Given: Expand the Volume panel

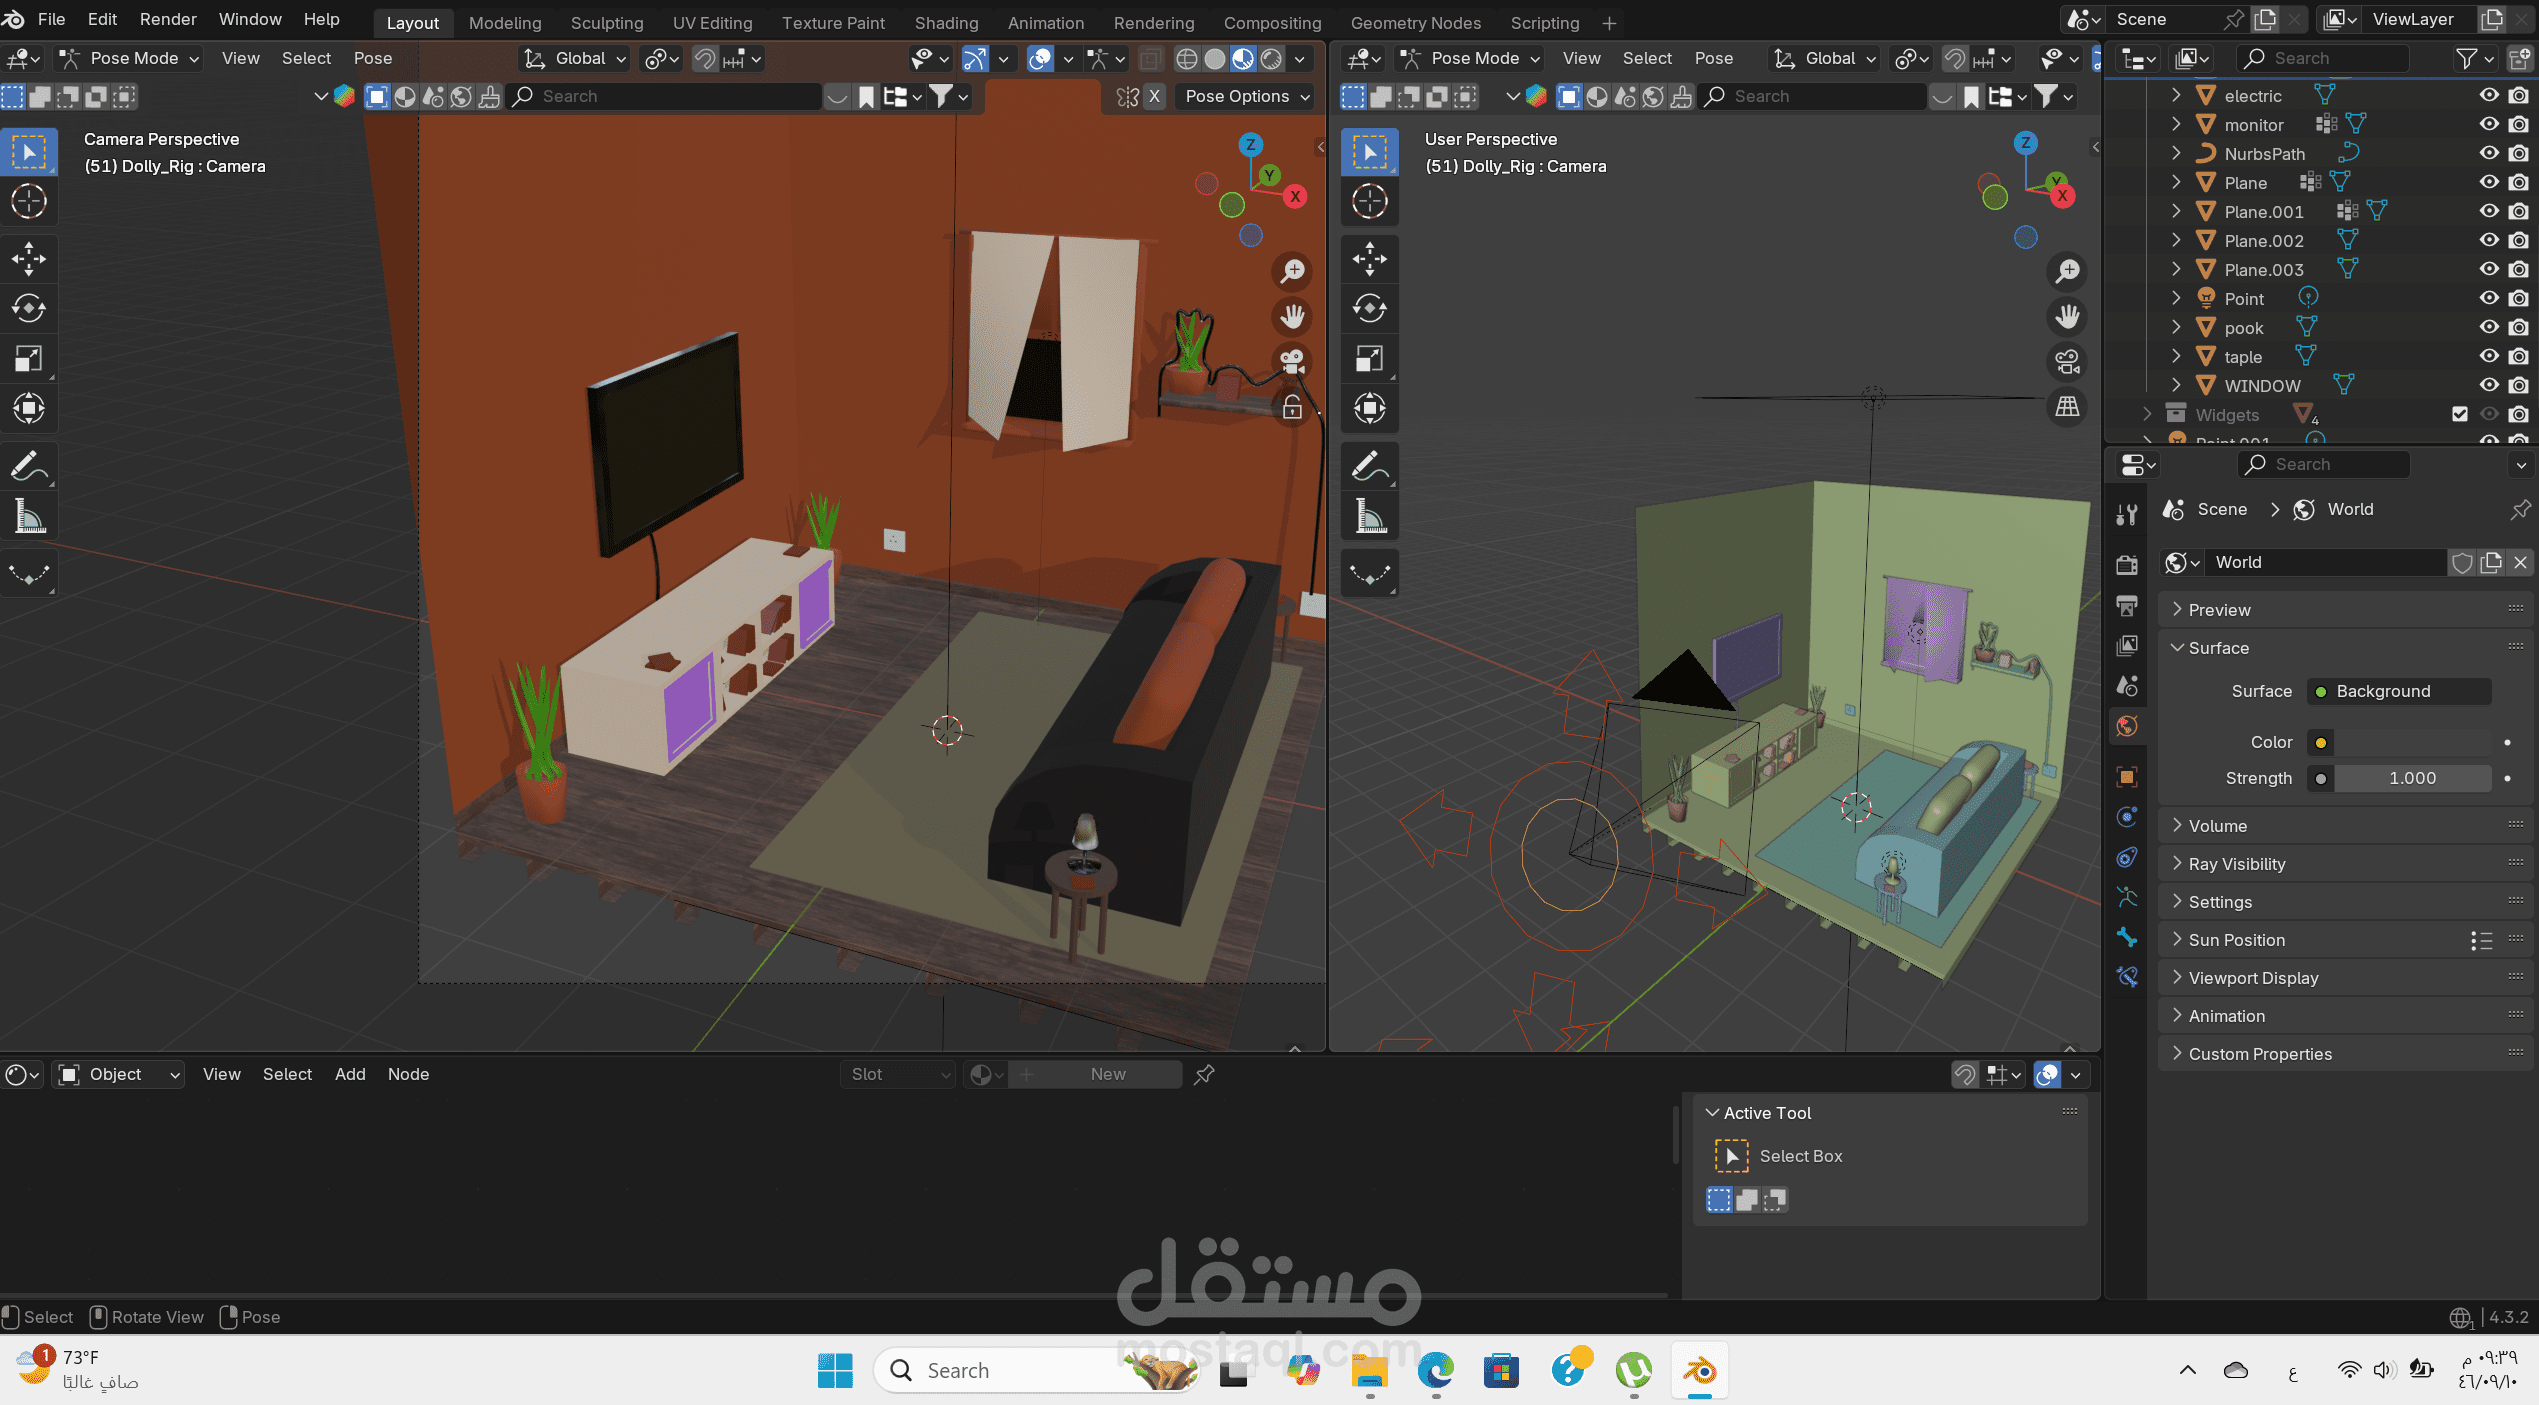Looking at the screenshot, I should 2217,826.
